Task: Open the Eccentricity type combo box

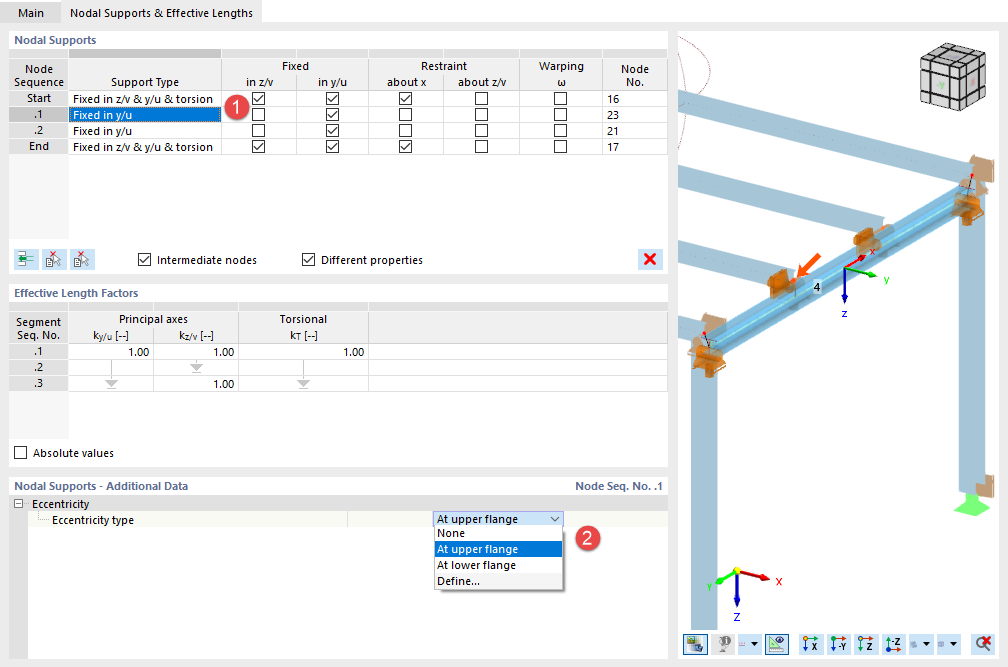Action: click(498, 519)
